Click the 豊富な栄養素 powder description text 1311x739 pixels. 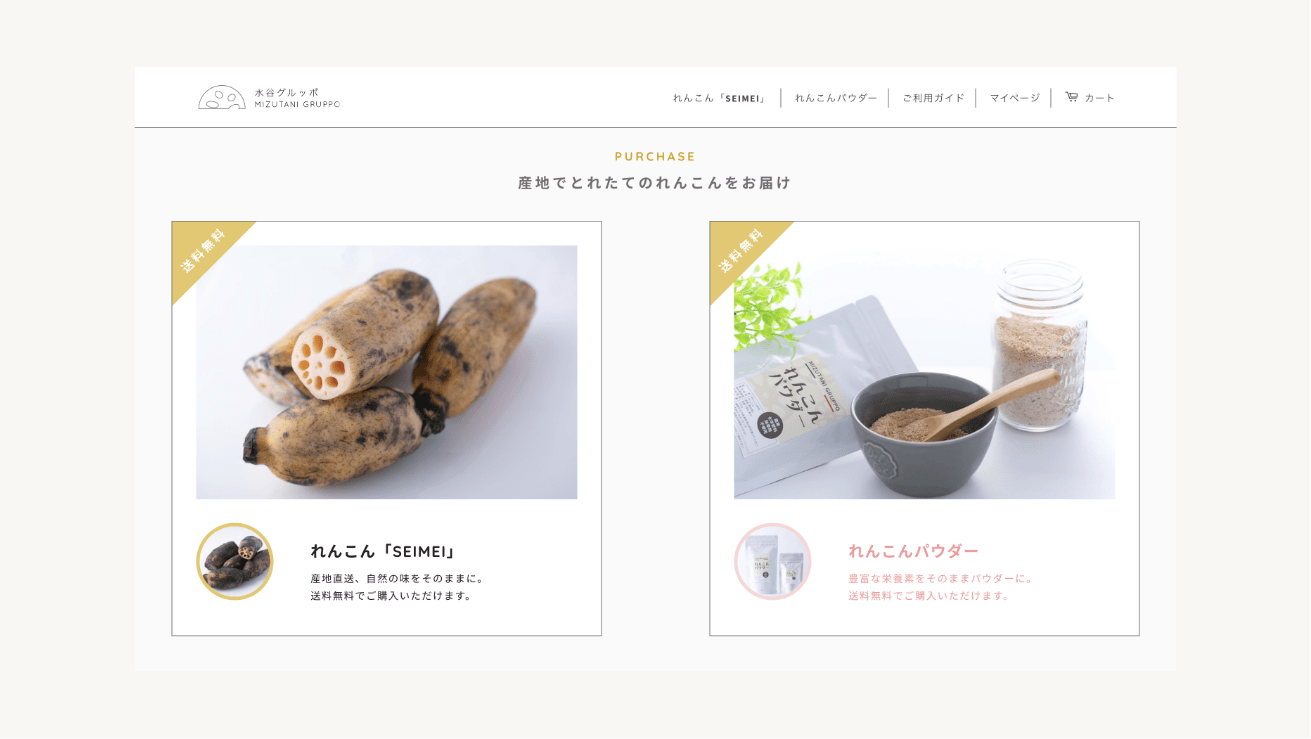tap(941, 587)
